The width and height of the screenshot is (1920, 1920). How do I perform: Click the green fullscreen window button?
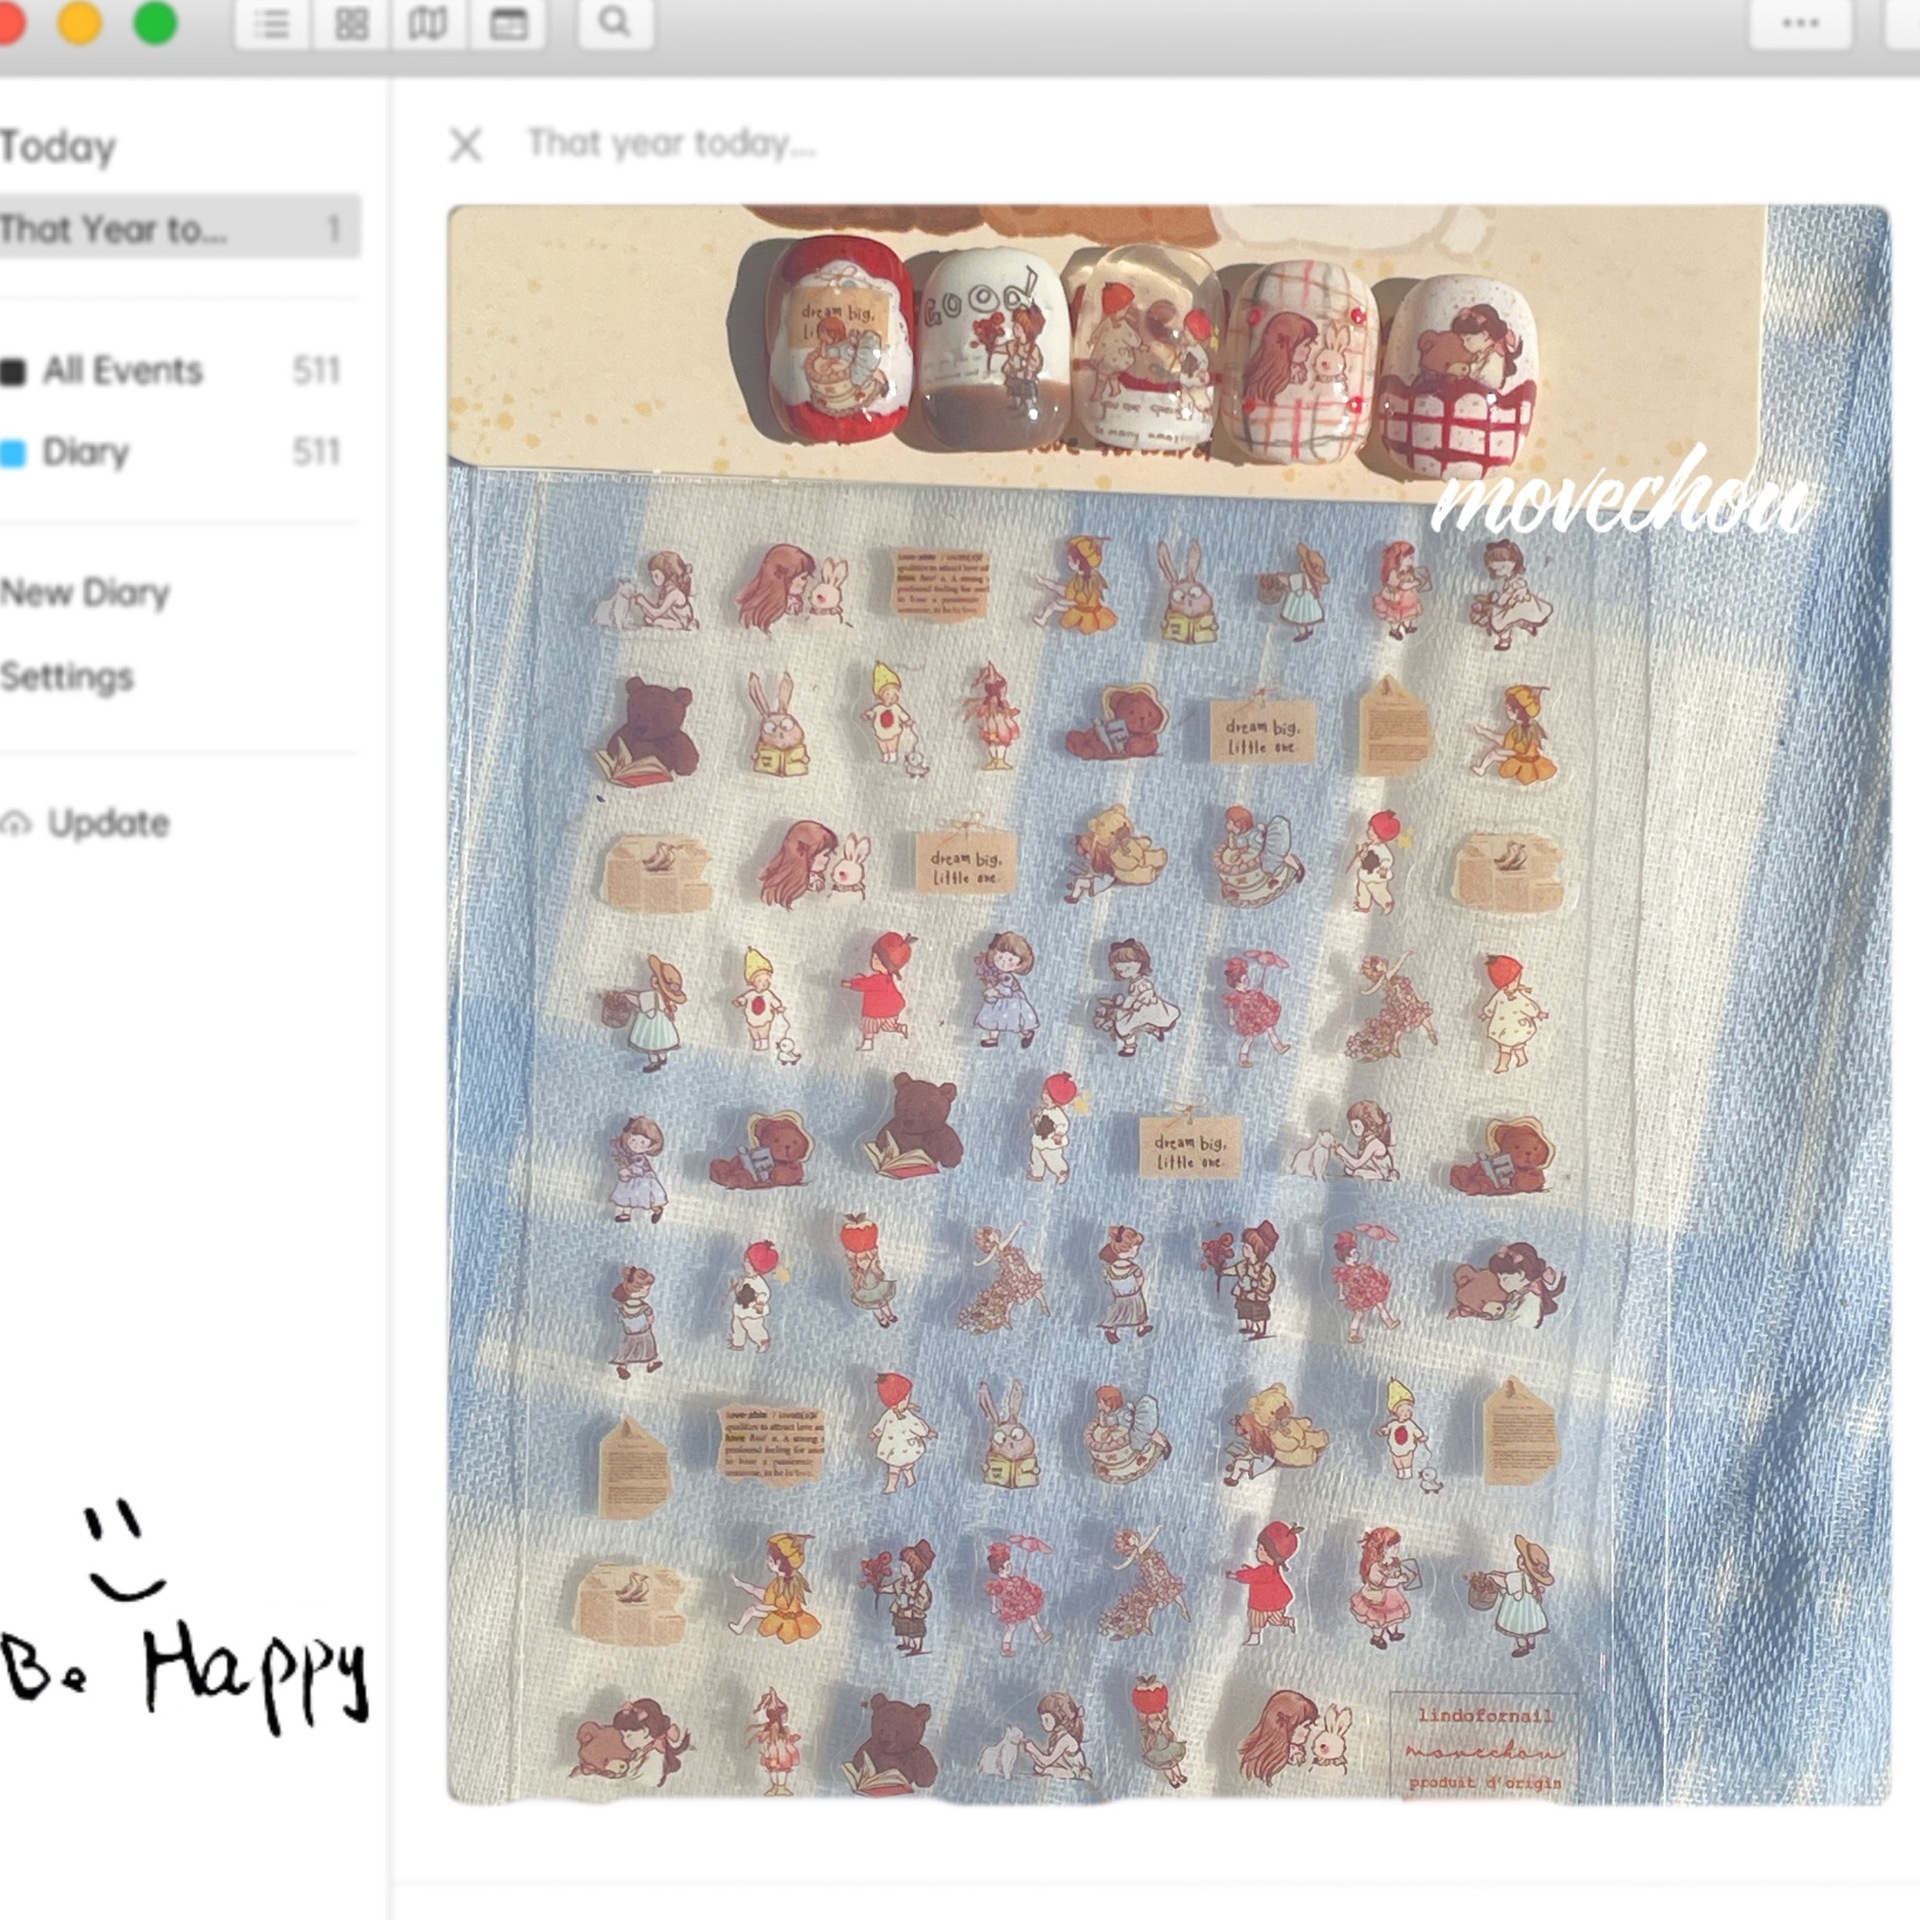155,23
